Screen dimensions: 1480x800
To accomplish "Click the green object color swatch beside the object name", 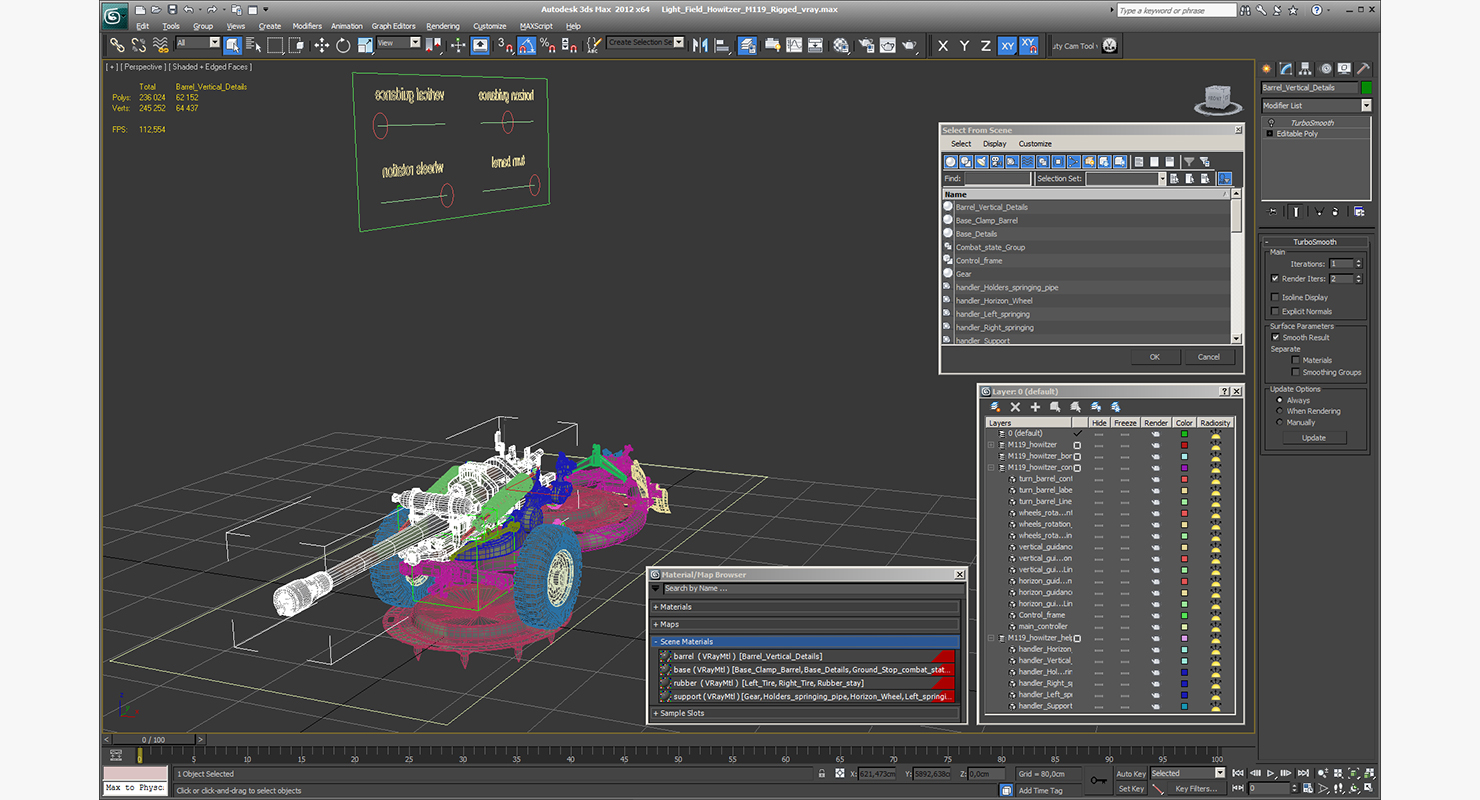I will (1367, 88).
